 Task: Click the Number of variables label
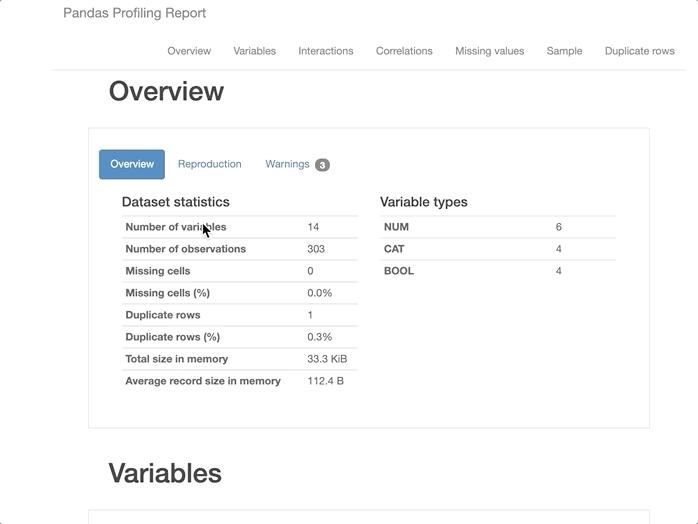click(x=176, y=227)
